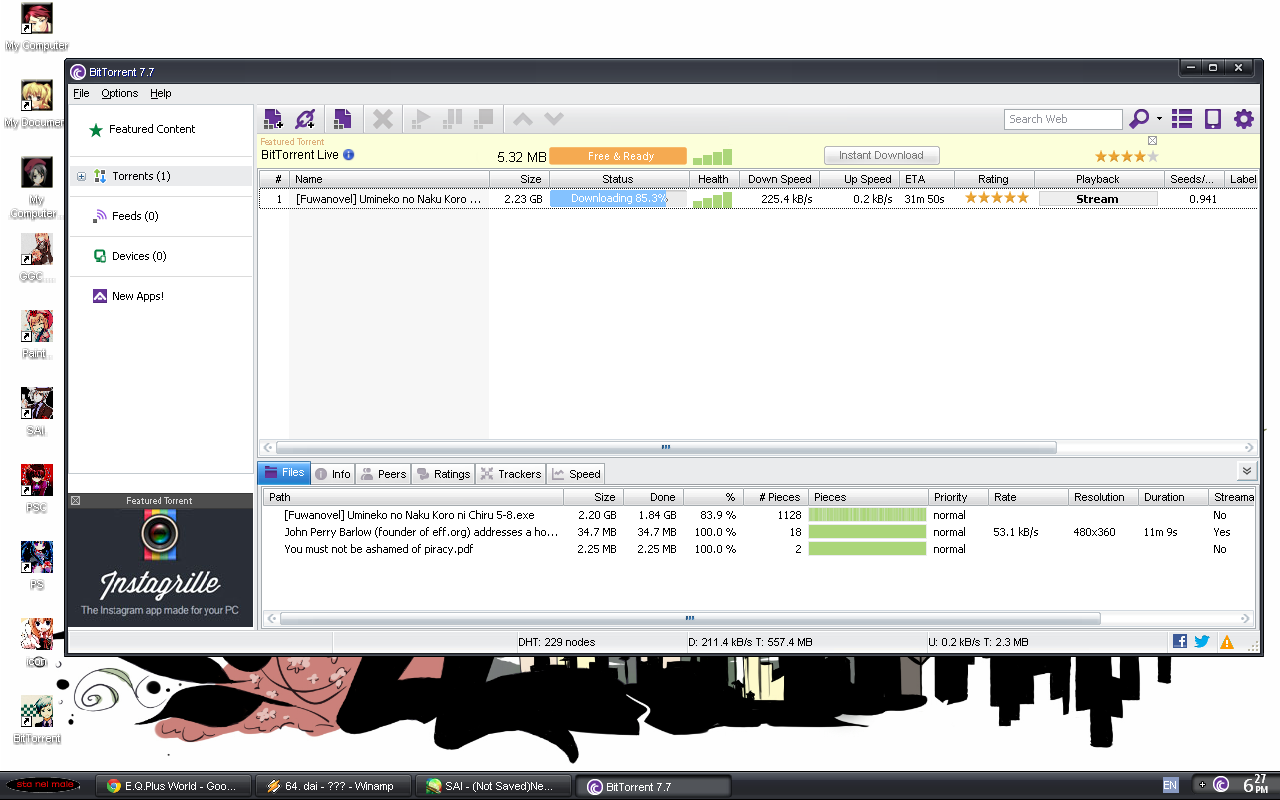The height and width of the screenshot is (800, 1280).
Task: Switch to the Peers tab
Action: pos(384,474)
